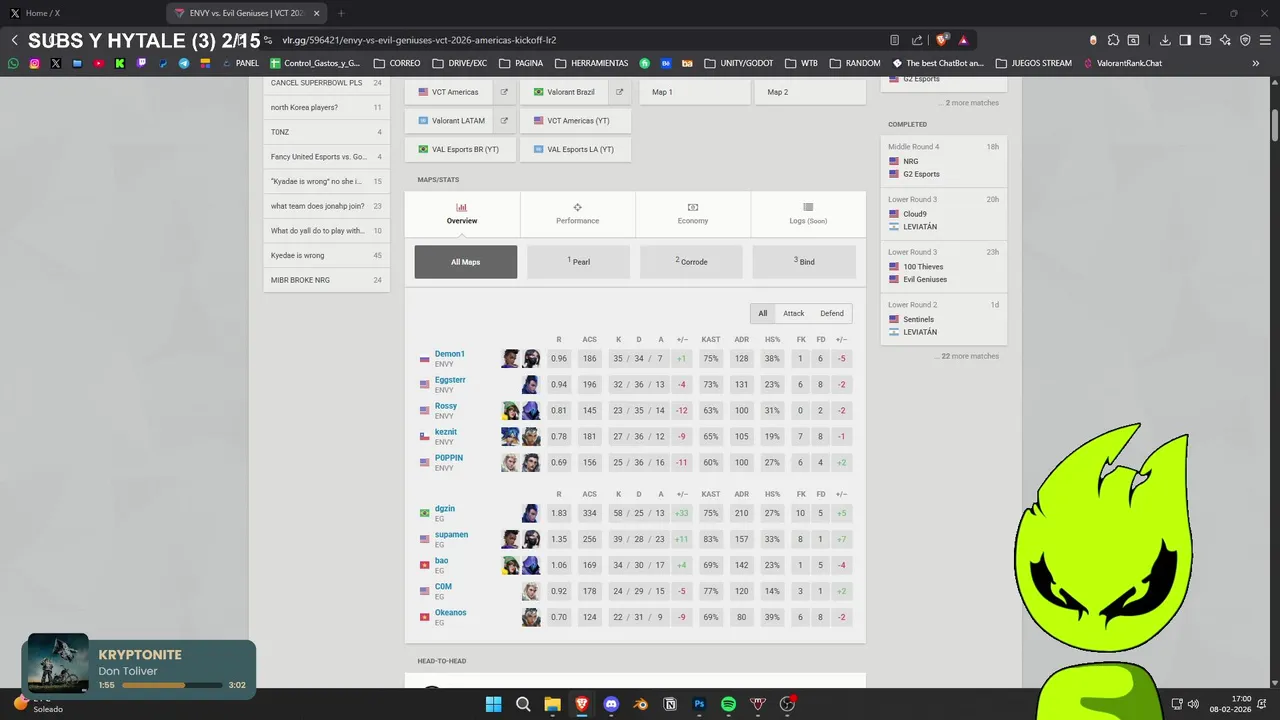Open Spotify from the taskbar

[x=728, y=704]
